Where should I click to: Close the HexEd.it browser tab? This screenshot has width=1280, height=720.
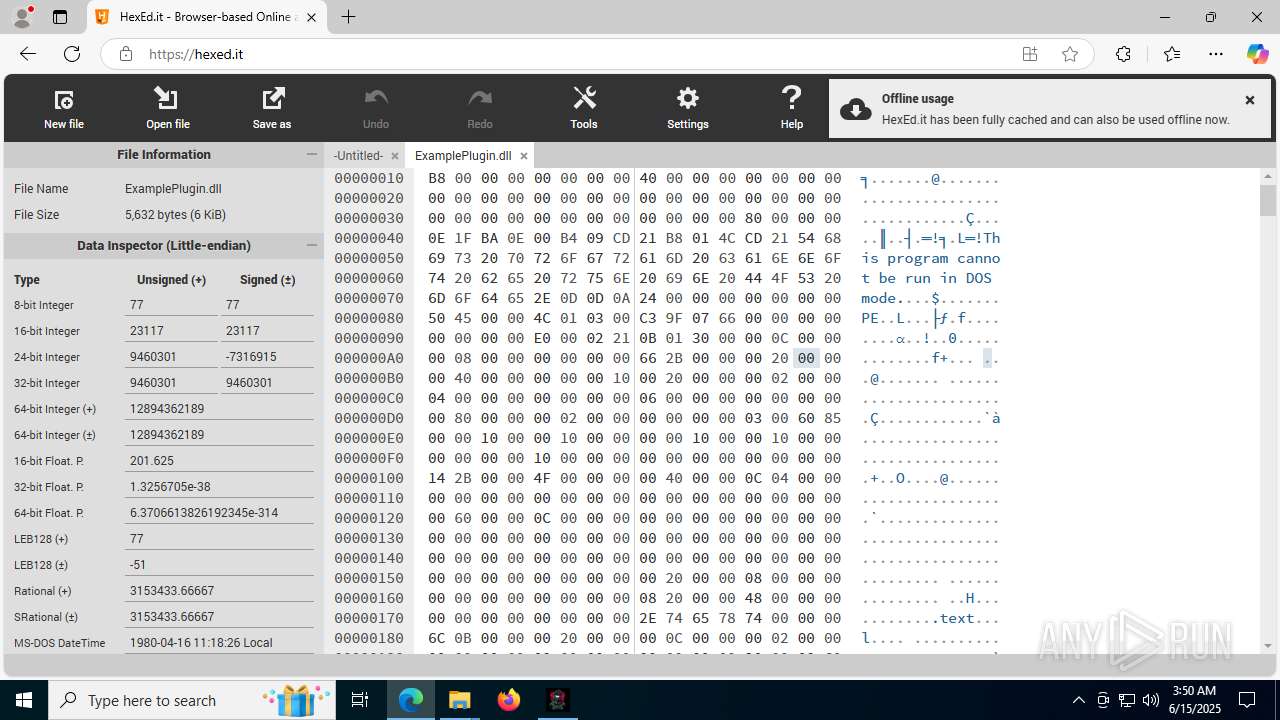312,17
